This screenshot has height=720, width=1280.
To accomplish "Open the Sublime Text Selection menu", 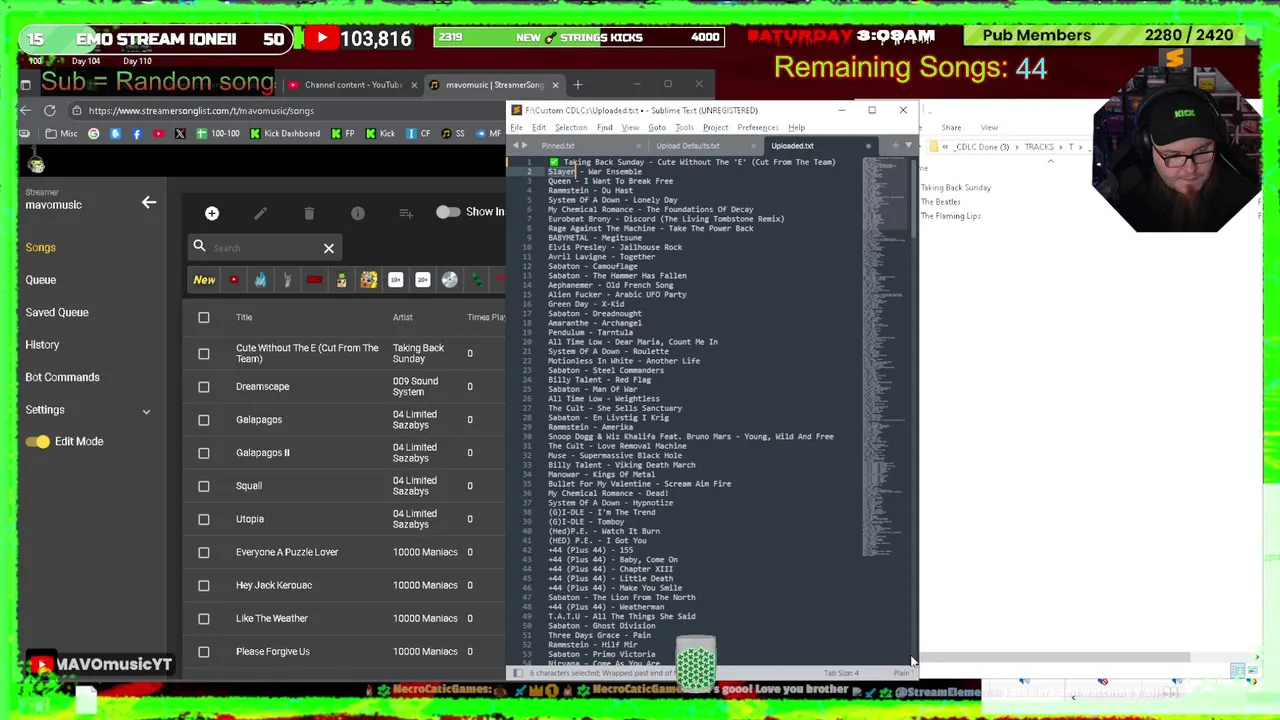I will [571, 128].
